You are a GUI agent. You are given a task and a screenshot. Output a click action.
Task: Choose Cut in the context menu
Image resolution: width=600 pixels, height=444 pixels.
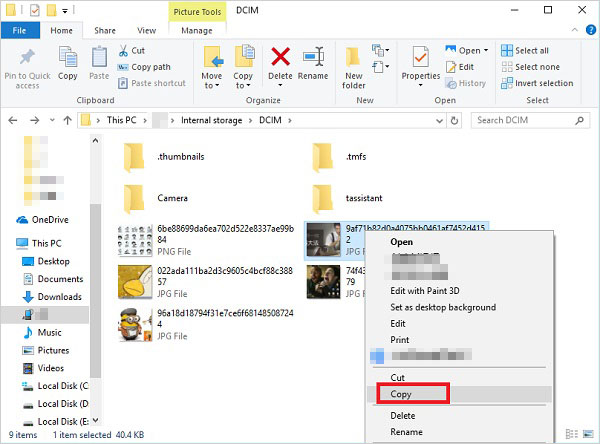pos(459,377)
